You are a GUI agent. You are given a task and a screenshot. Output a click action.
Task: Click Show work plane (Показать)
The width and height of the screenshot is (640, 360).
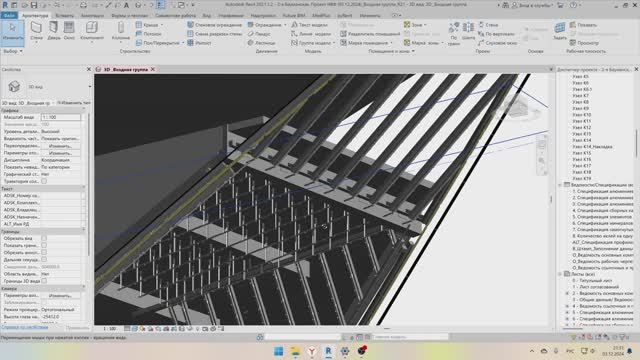coord(583,25)
